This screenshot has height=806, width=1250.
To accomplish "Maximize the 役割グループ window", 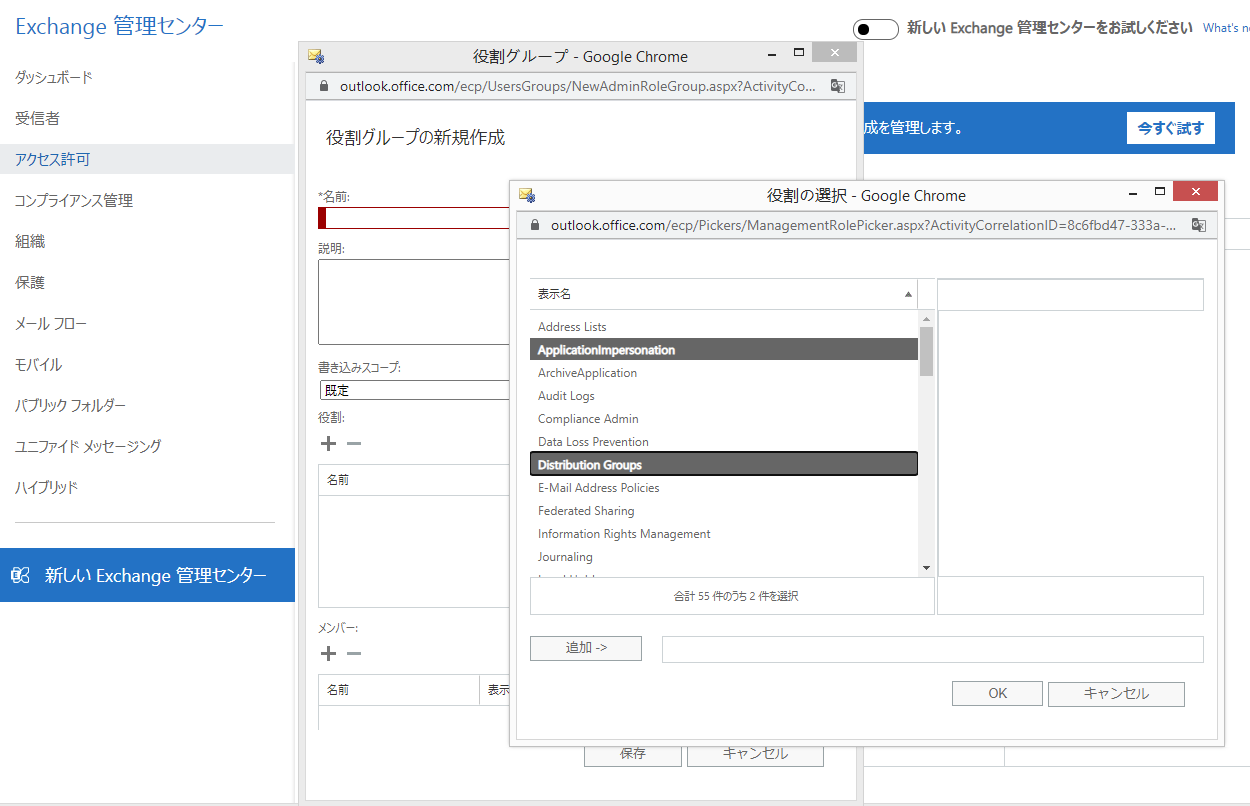I will 798,52.
